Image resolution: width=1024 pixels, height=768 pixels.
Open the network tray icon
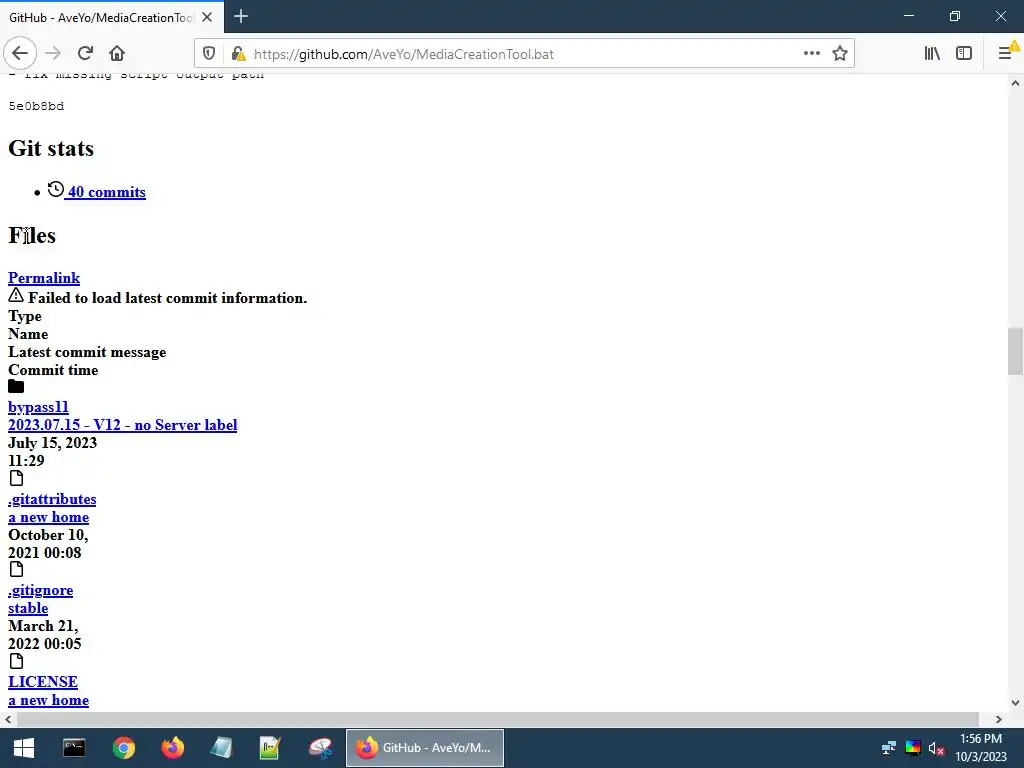click(x=888, y=748)
